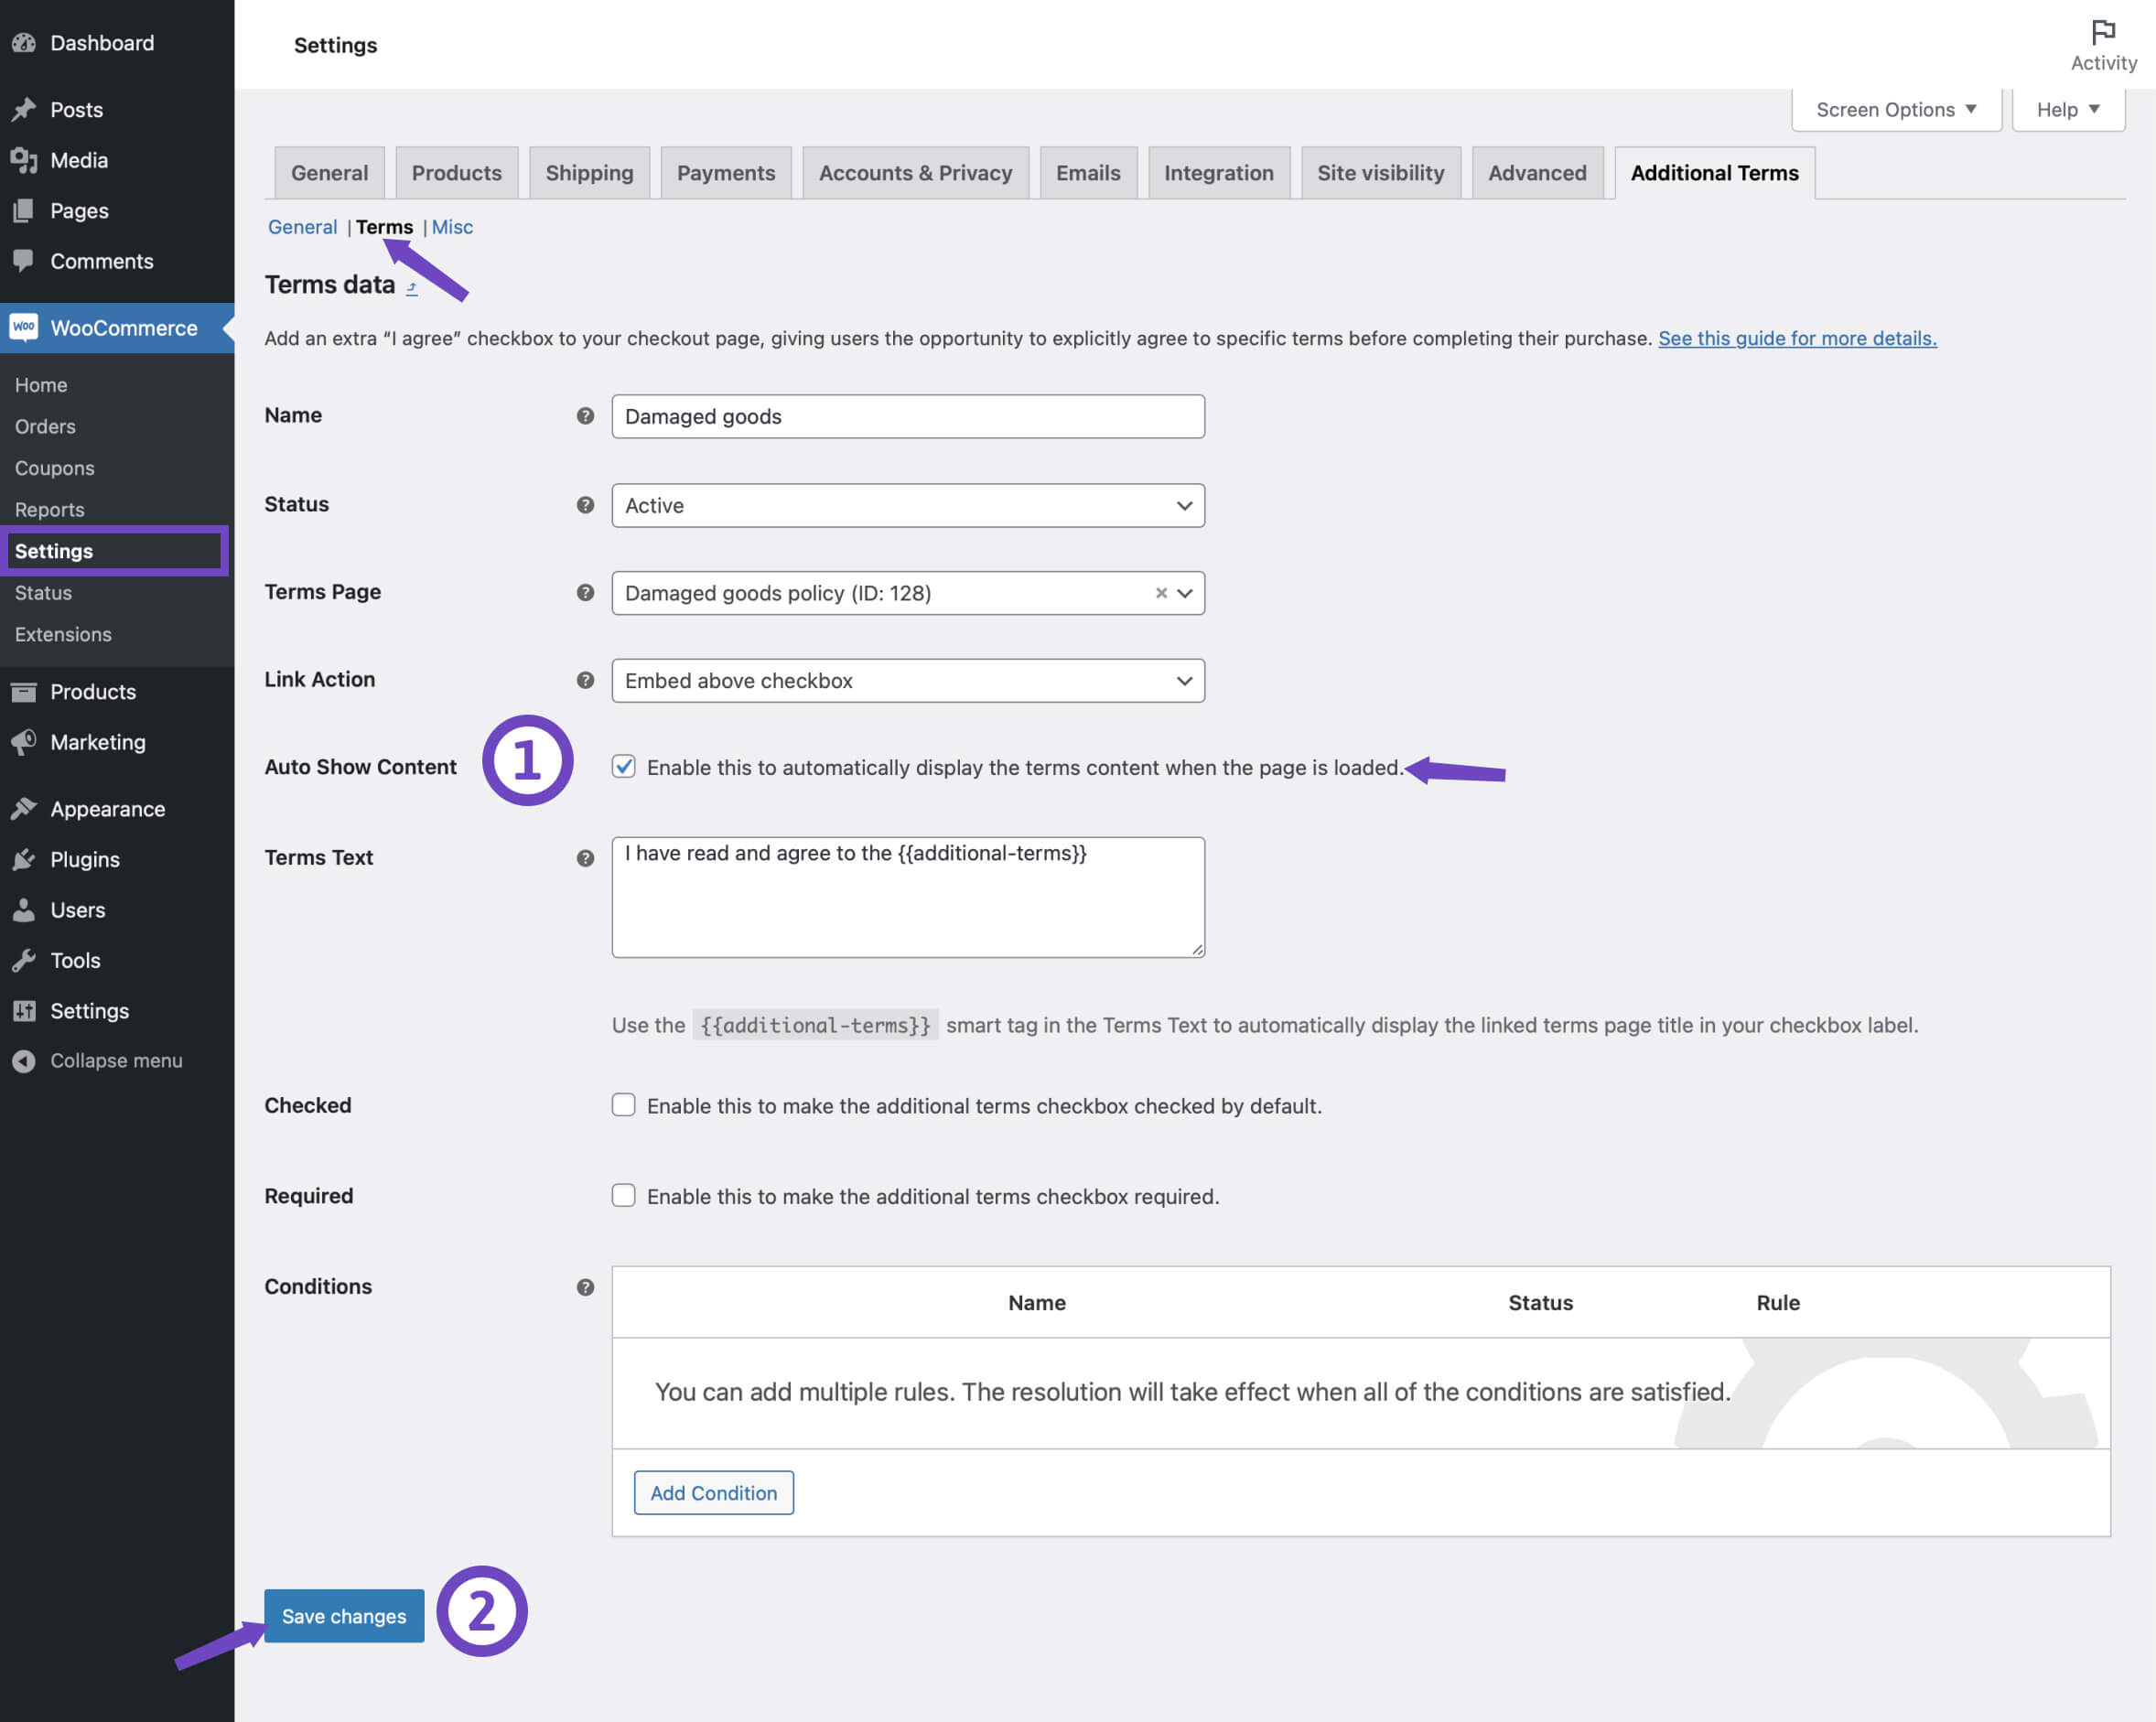Expand the Screen Options panel
Viewport: 2156px width, 1722px height.
click(1894, 109)
